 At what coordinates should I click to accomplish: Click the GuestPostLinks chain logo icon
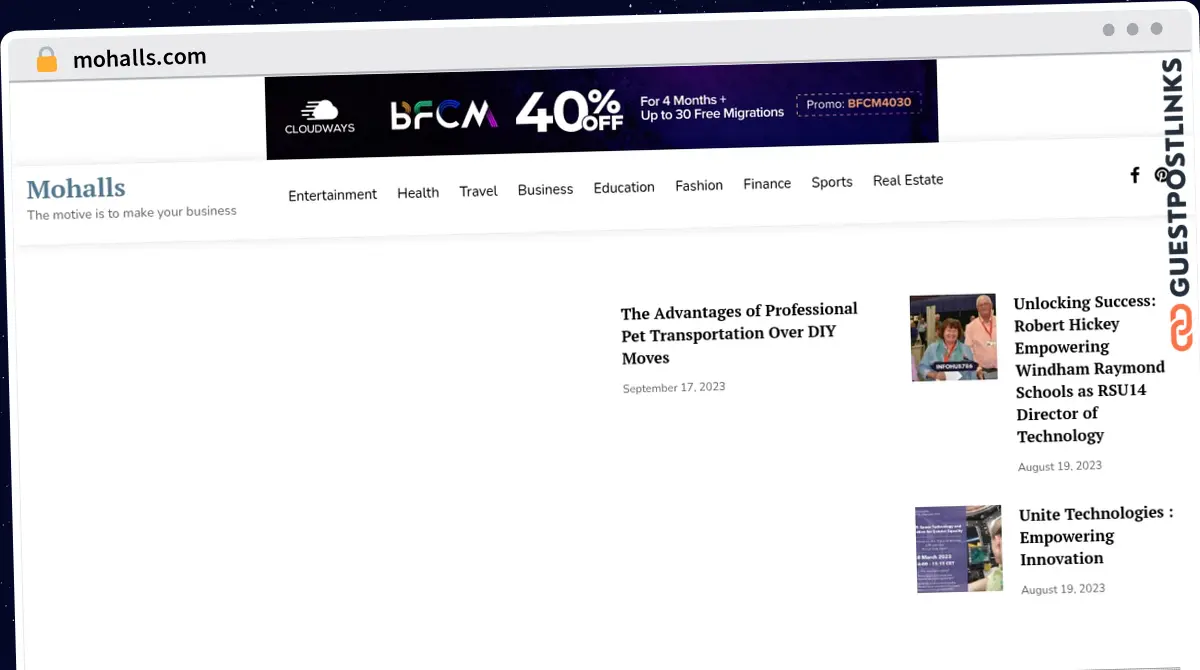(x=1181, y=329)
